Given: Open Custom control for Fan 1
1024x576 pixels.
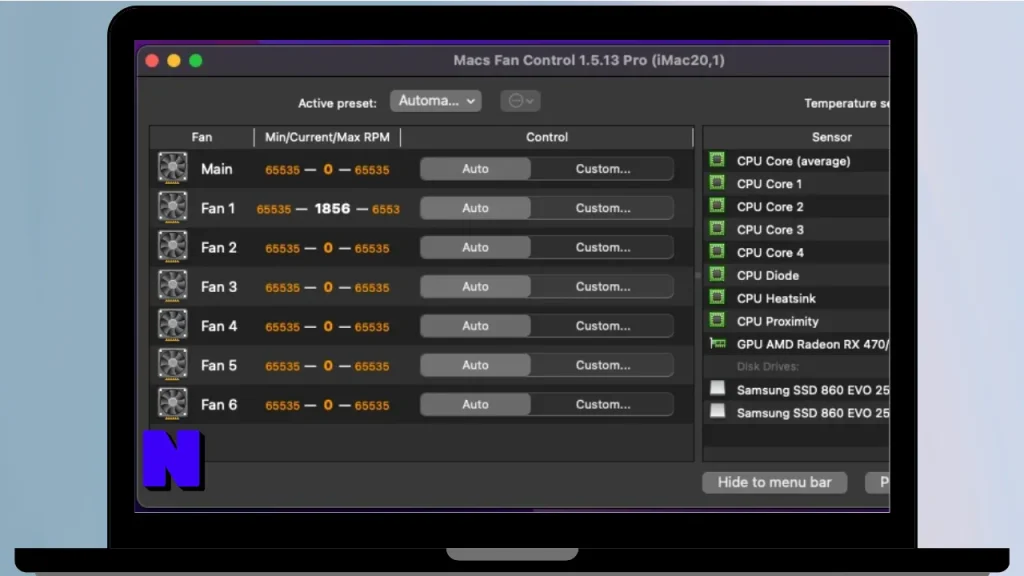Looking at the screenshot, I should pyautogui.click(x=602, y=208).
